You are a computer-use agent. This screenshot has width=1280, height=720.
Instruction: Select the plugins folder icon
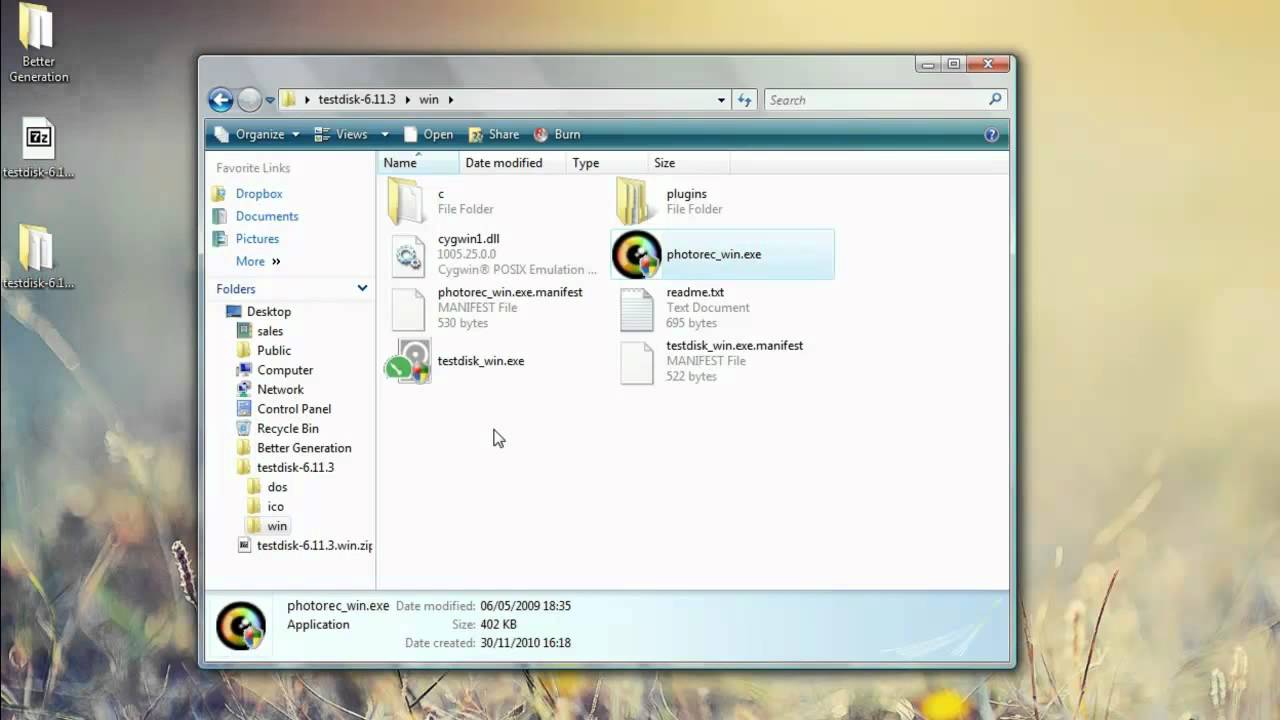pos(636,201)
